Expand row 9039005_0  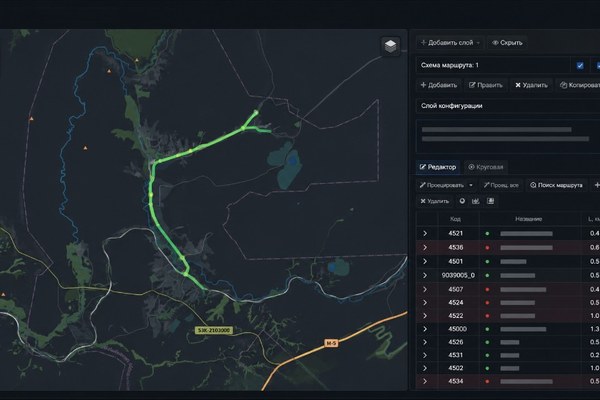click(425, 276)
